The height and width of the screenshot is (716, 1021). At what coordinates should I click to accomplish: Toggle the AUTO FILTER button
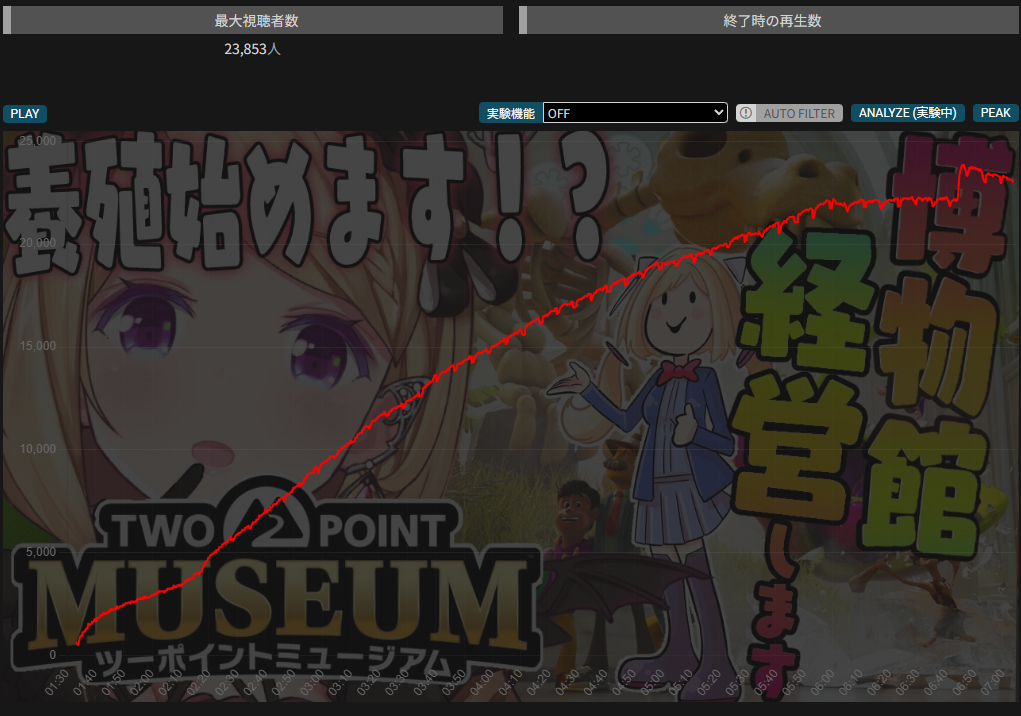(x=789, y=113)
